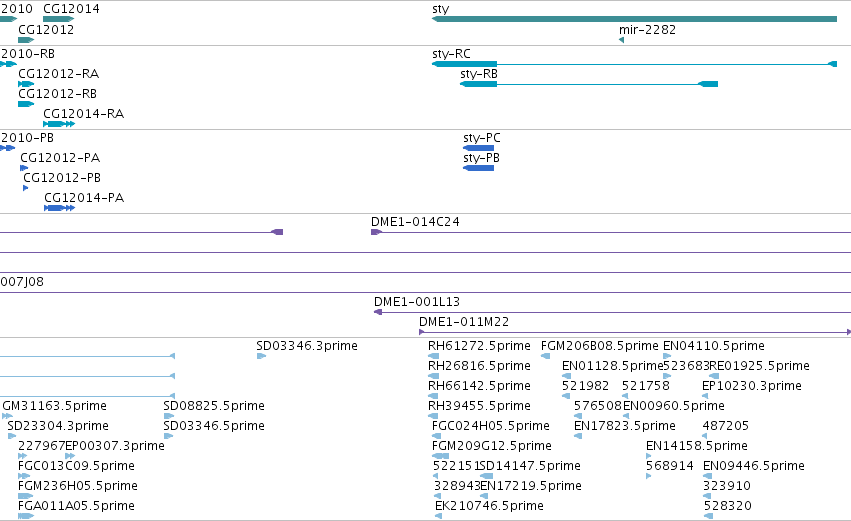
Task: Click the RH39455.5prime EST label
Action: pyautogui.click(x=479, y=406)
